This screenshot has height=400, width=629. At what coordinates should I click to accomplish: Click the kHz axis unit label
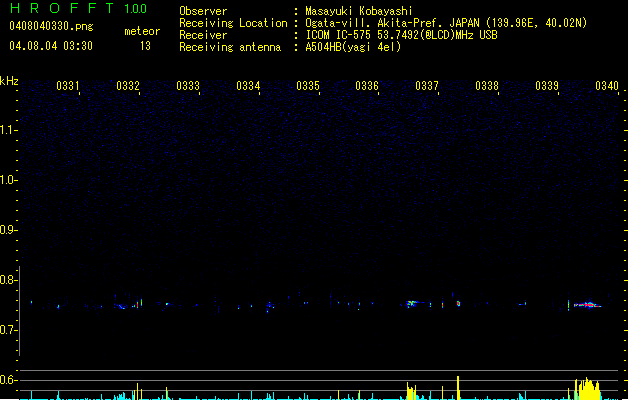(x=9, y=81)
